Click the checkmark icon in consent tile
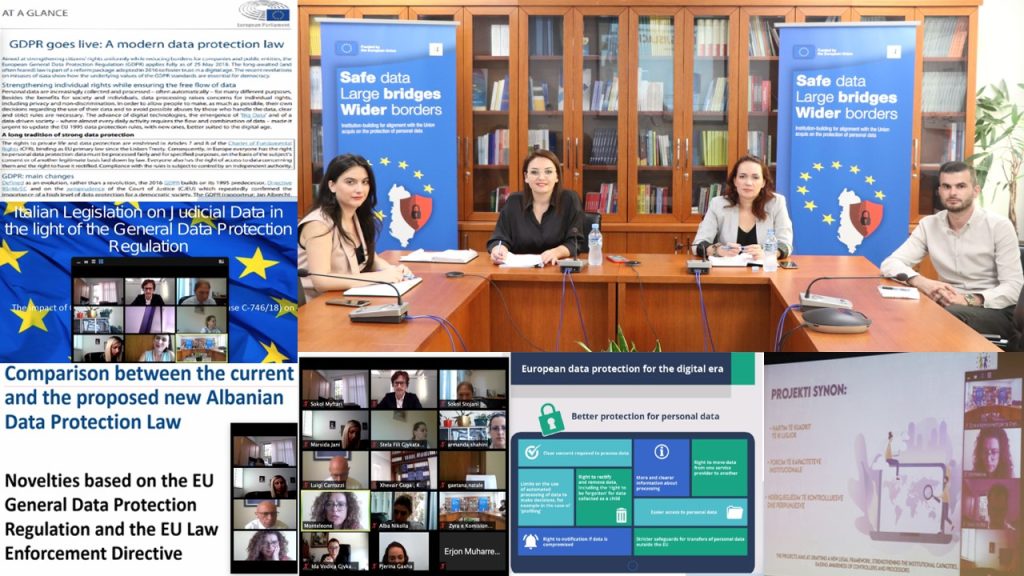The image size is (1024, 576). (x=533, y=452)
